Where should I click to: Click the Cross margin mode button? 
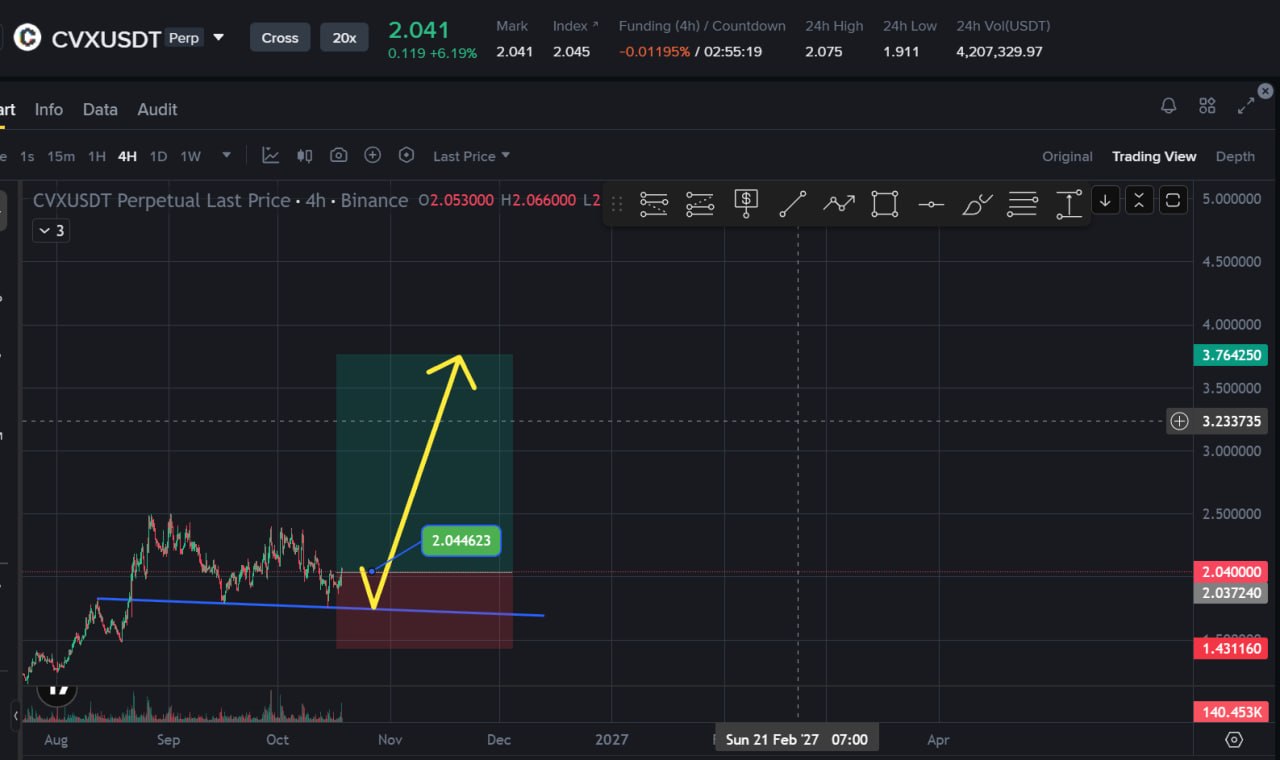coord(280,38)
